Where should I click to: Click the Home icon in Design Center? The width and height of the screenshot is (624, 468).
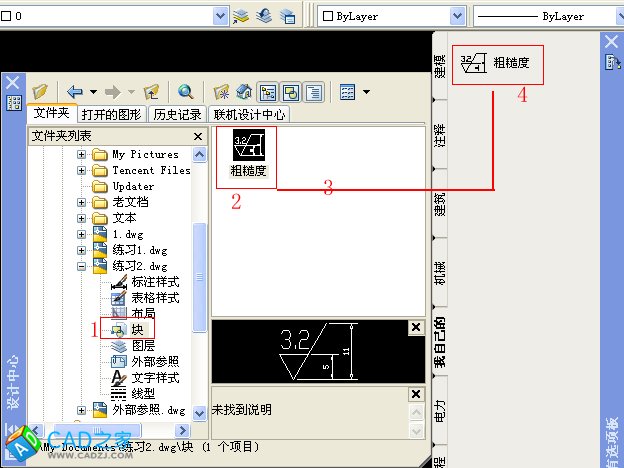(x=244, y=92)
